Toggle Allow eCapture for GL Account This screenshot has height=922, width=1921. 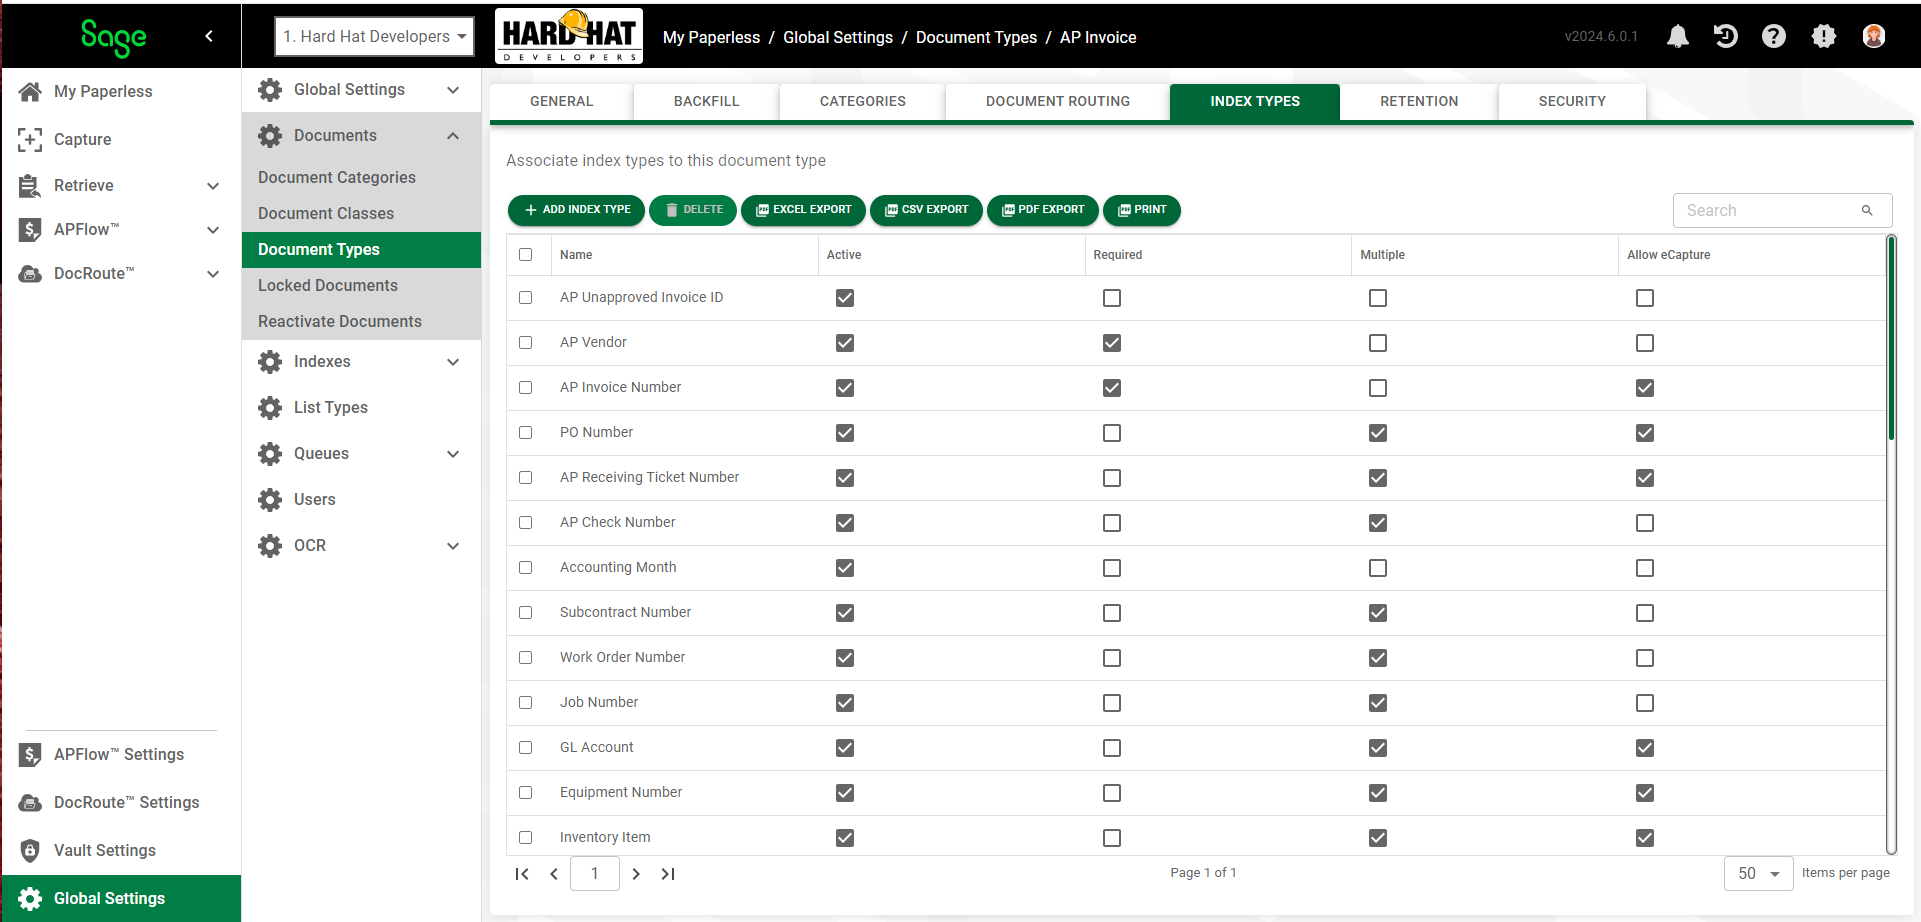(1645, 748)
